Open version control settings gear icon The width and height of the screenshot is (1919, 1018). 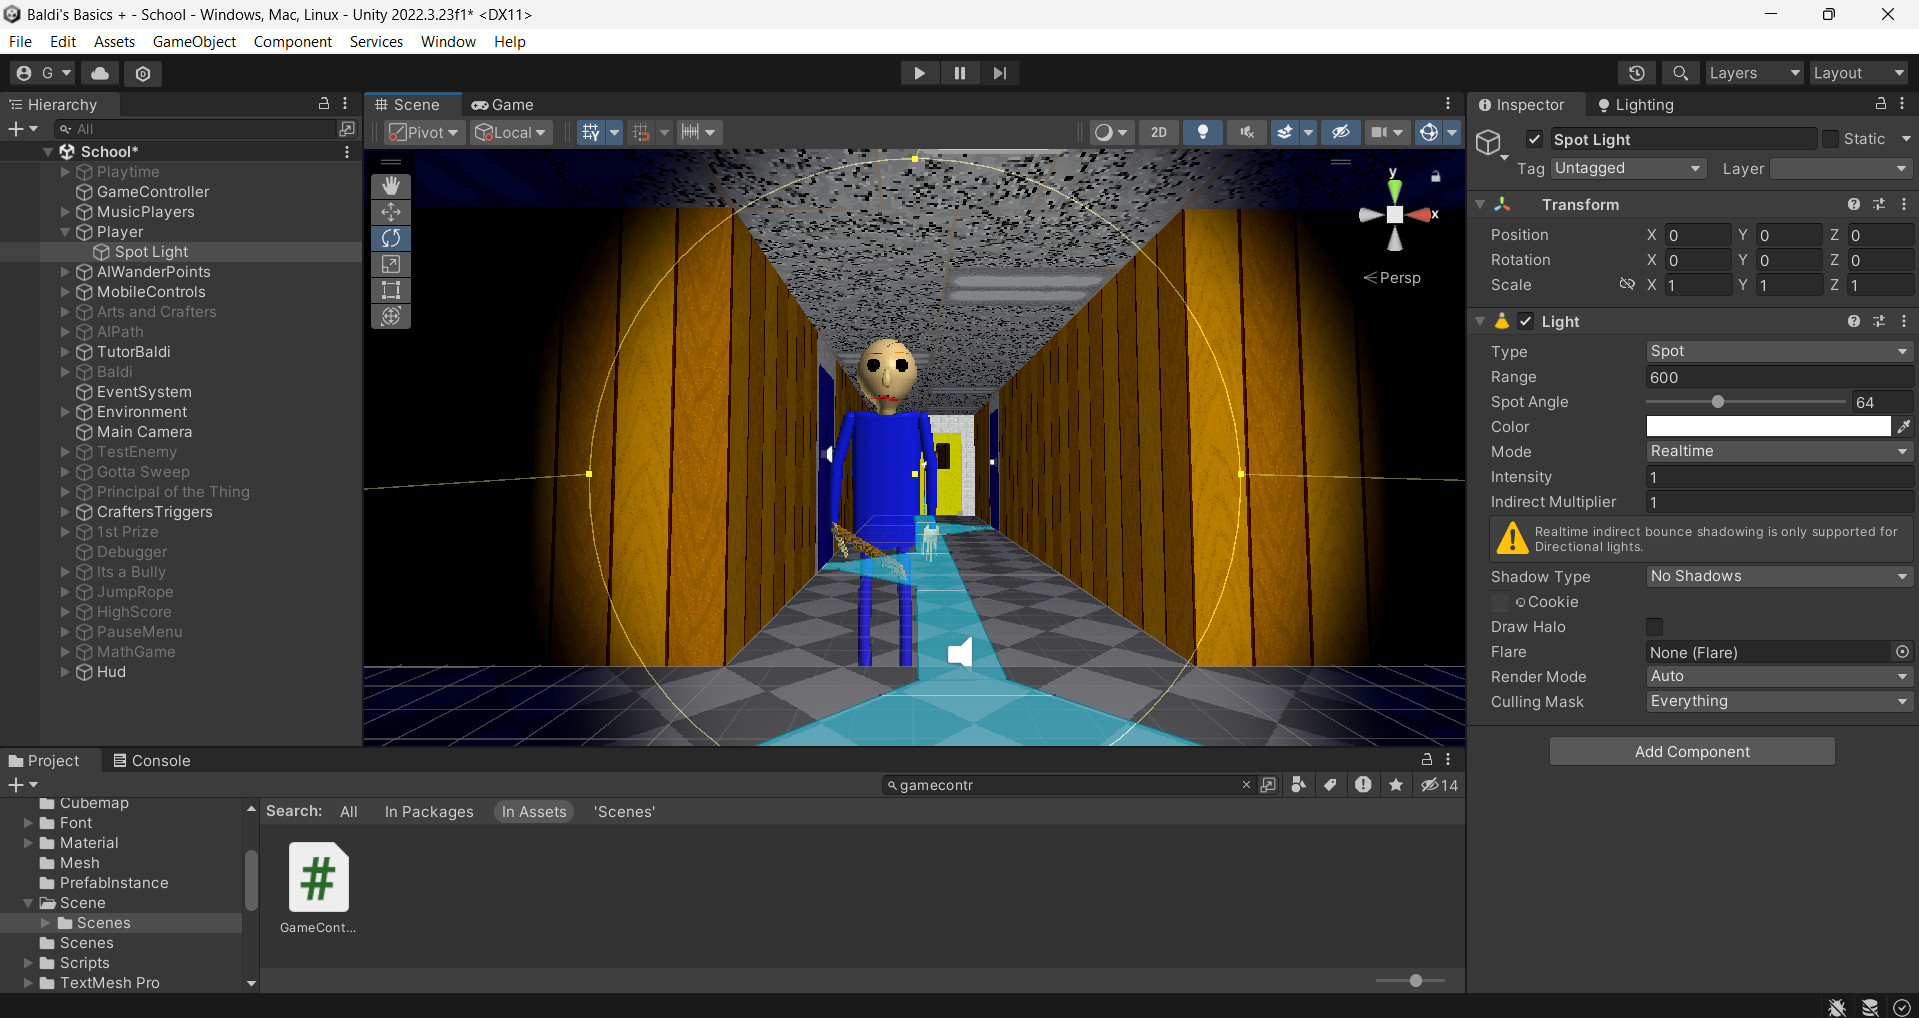coord(143,73)
